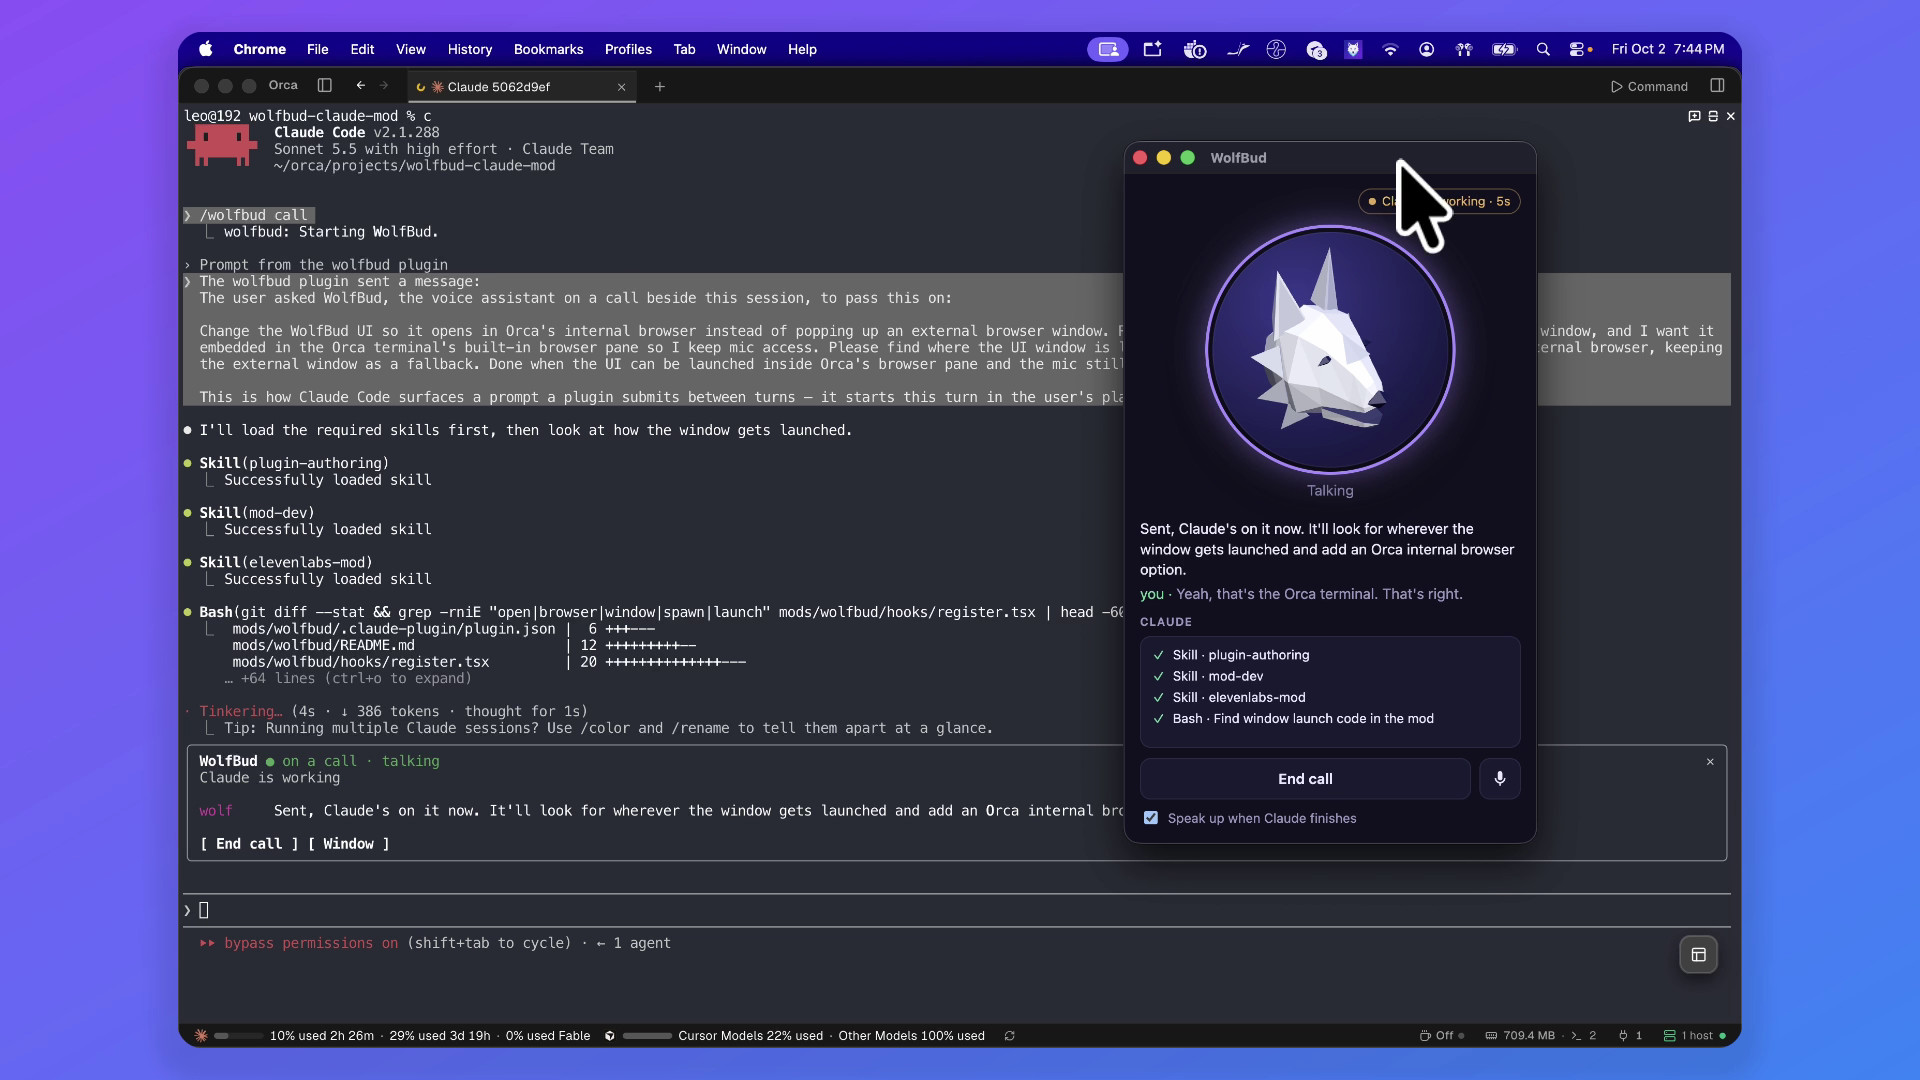Click the Off status indicator in status bar
The width and height of the screenshot is (1920, 1080).
pyautogui.click(x=1442, y=1036)
